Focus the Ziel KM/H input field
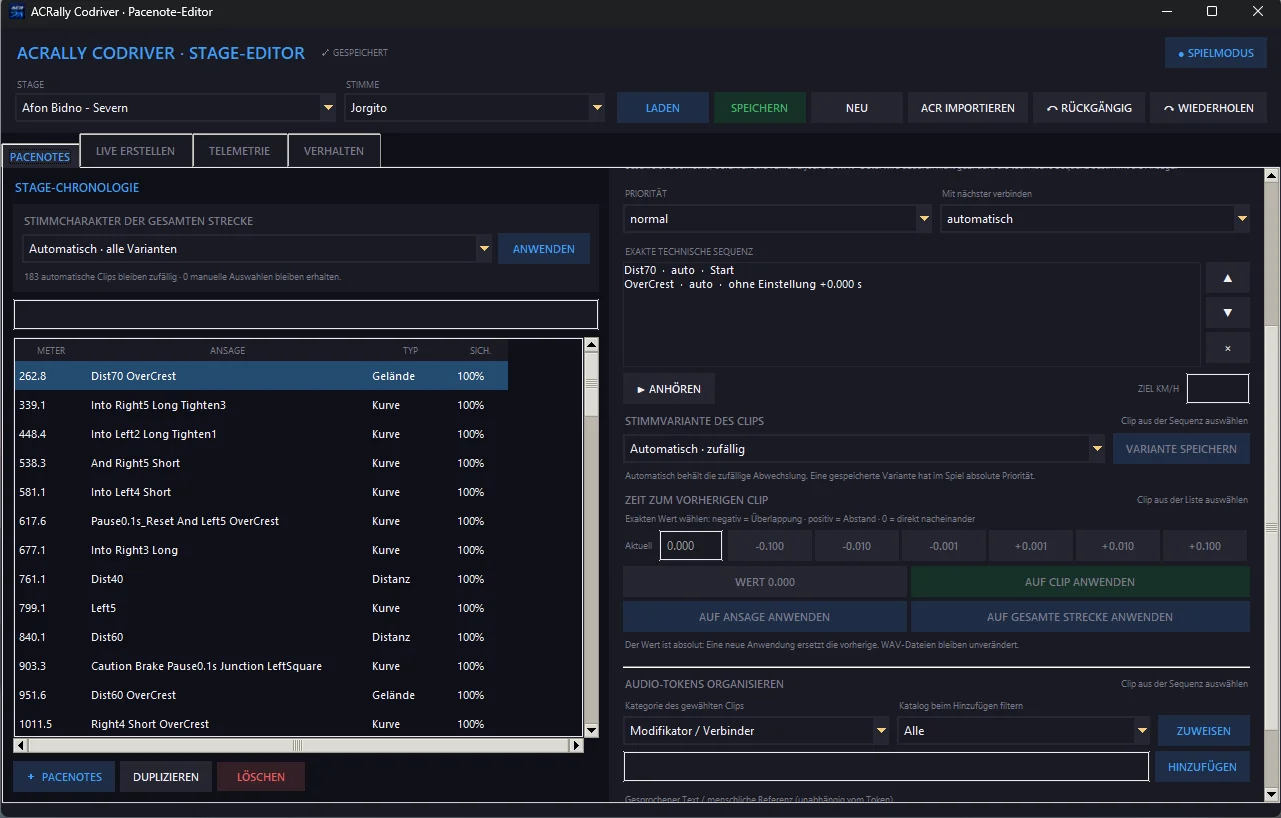 (1218, 389)
